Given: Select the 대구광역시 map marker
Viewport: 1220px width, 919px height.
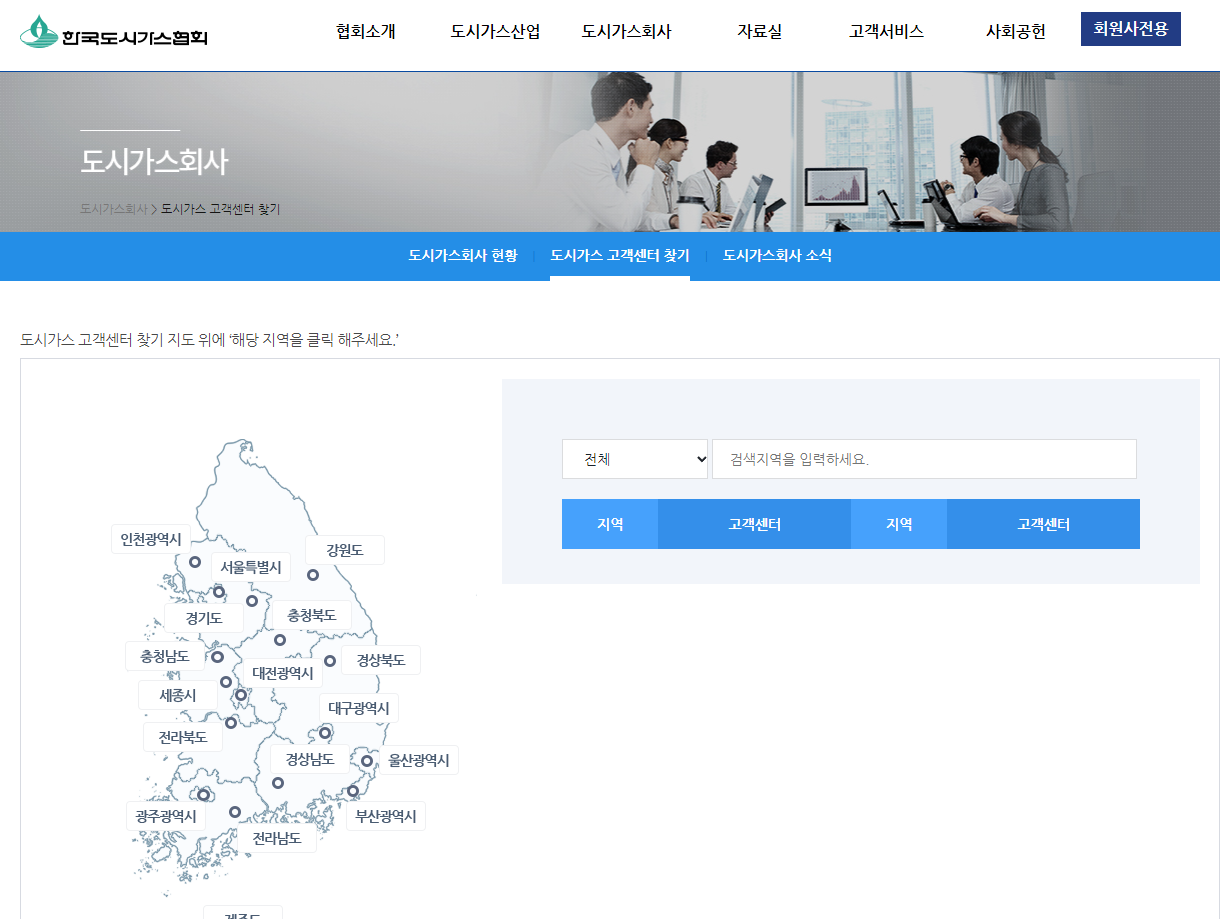Looking at the screenshot, I should [325, 733].
